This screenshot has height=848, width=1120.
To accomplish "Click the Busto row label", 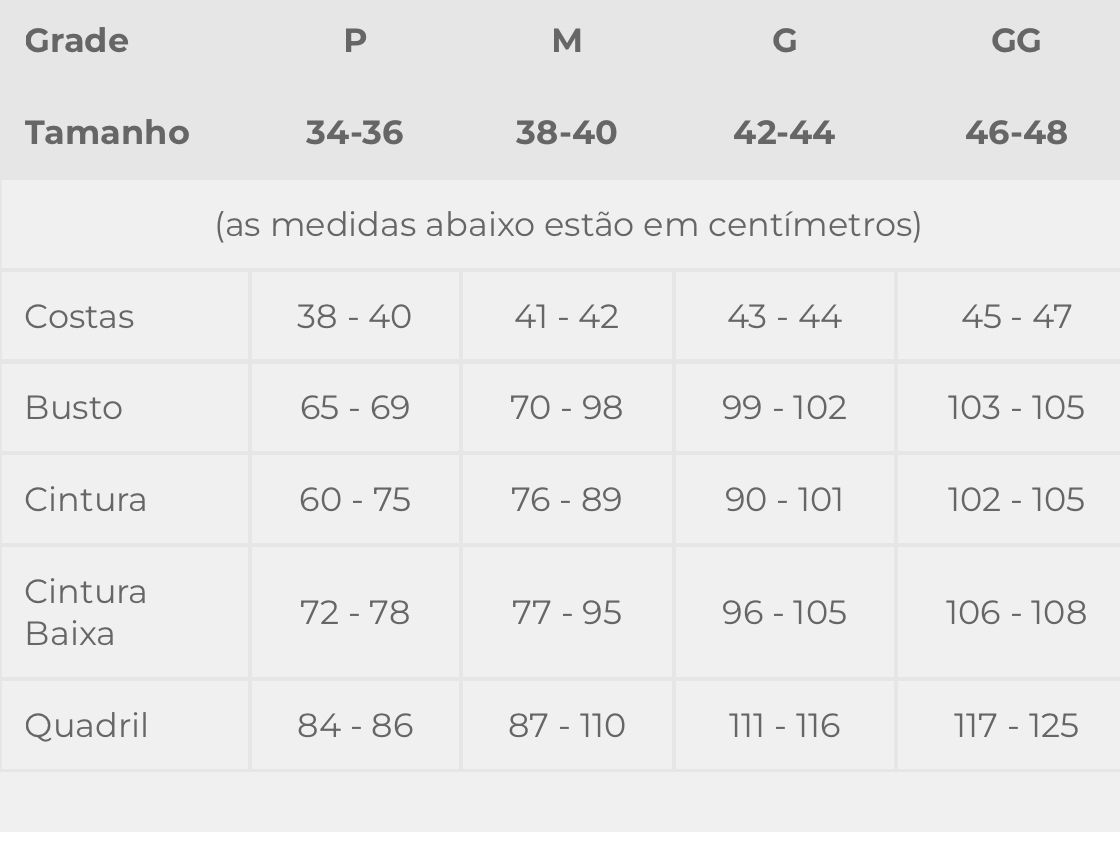I will click(x=74, y=408).
